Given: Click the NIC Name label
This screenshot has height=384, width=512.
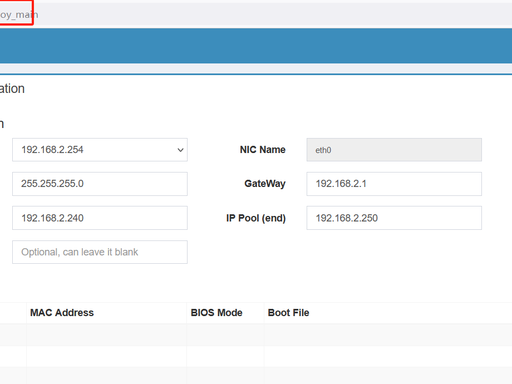Looking at the screenshot, I should click(x=263, y=150).
